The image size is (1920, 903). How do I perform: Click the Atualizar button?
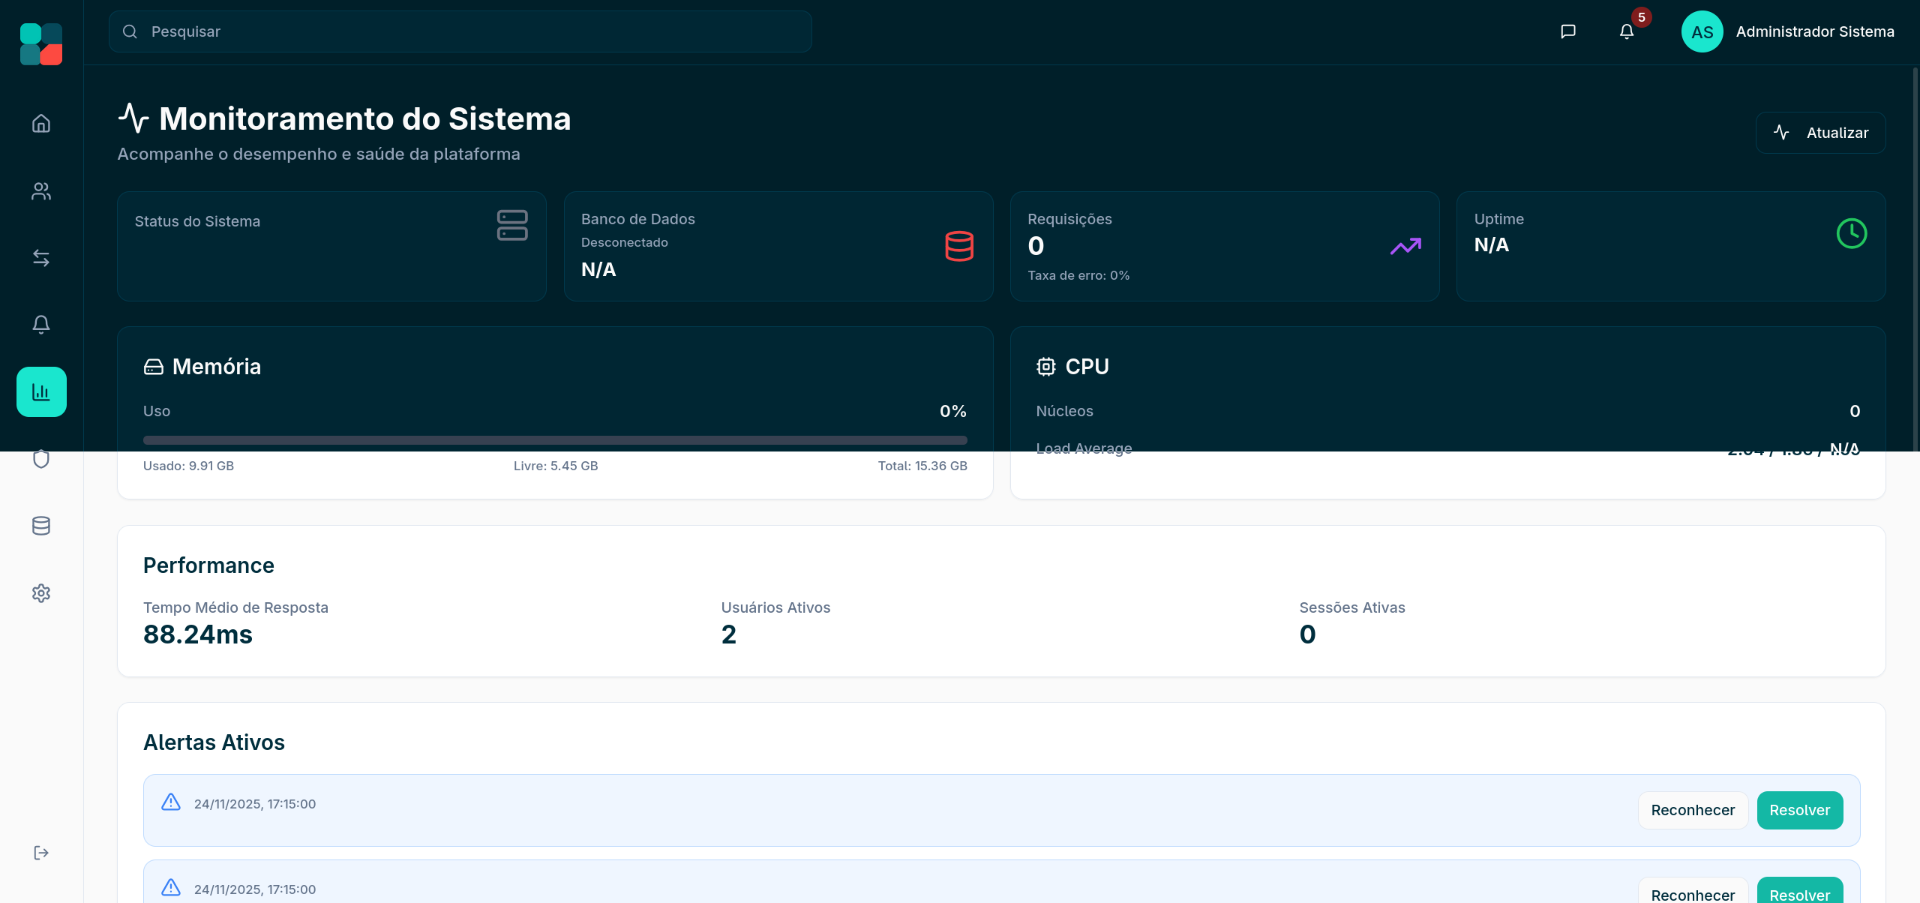tap(1820, 133)
